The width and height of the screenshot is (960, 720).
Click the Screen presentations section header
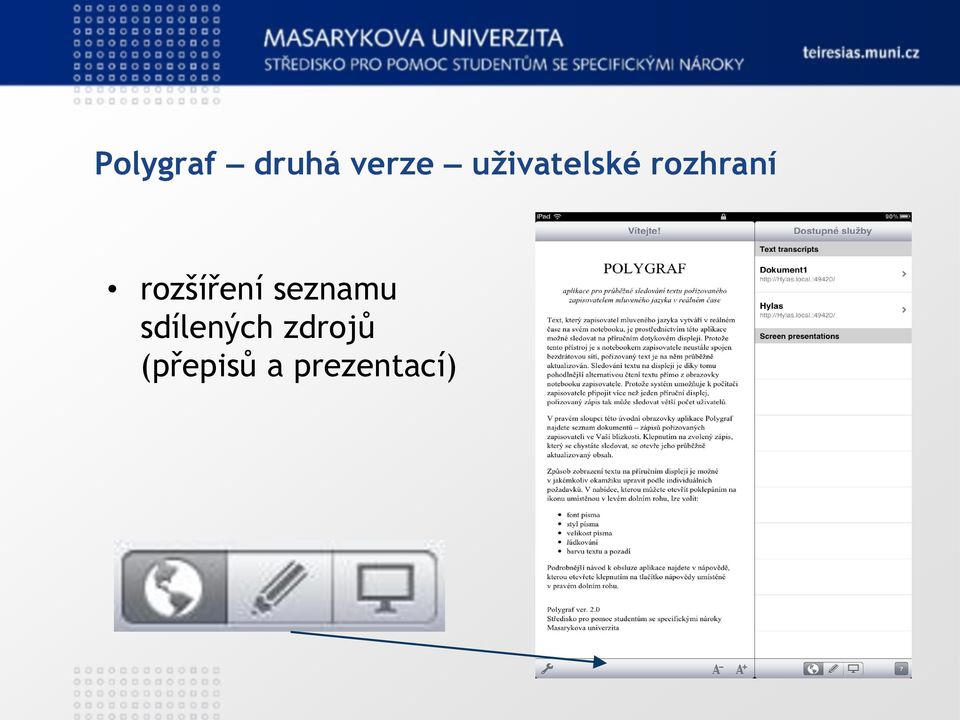833,336
